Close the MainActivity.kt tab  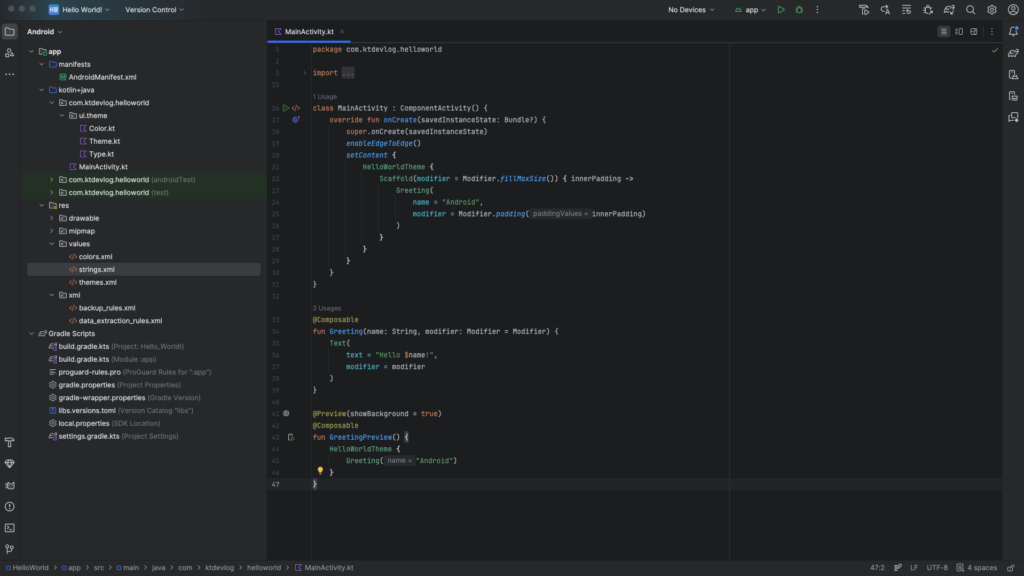tap(342, 31)
